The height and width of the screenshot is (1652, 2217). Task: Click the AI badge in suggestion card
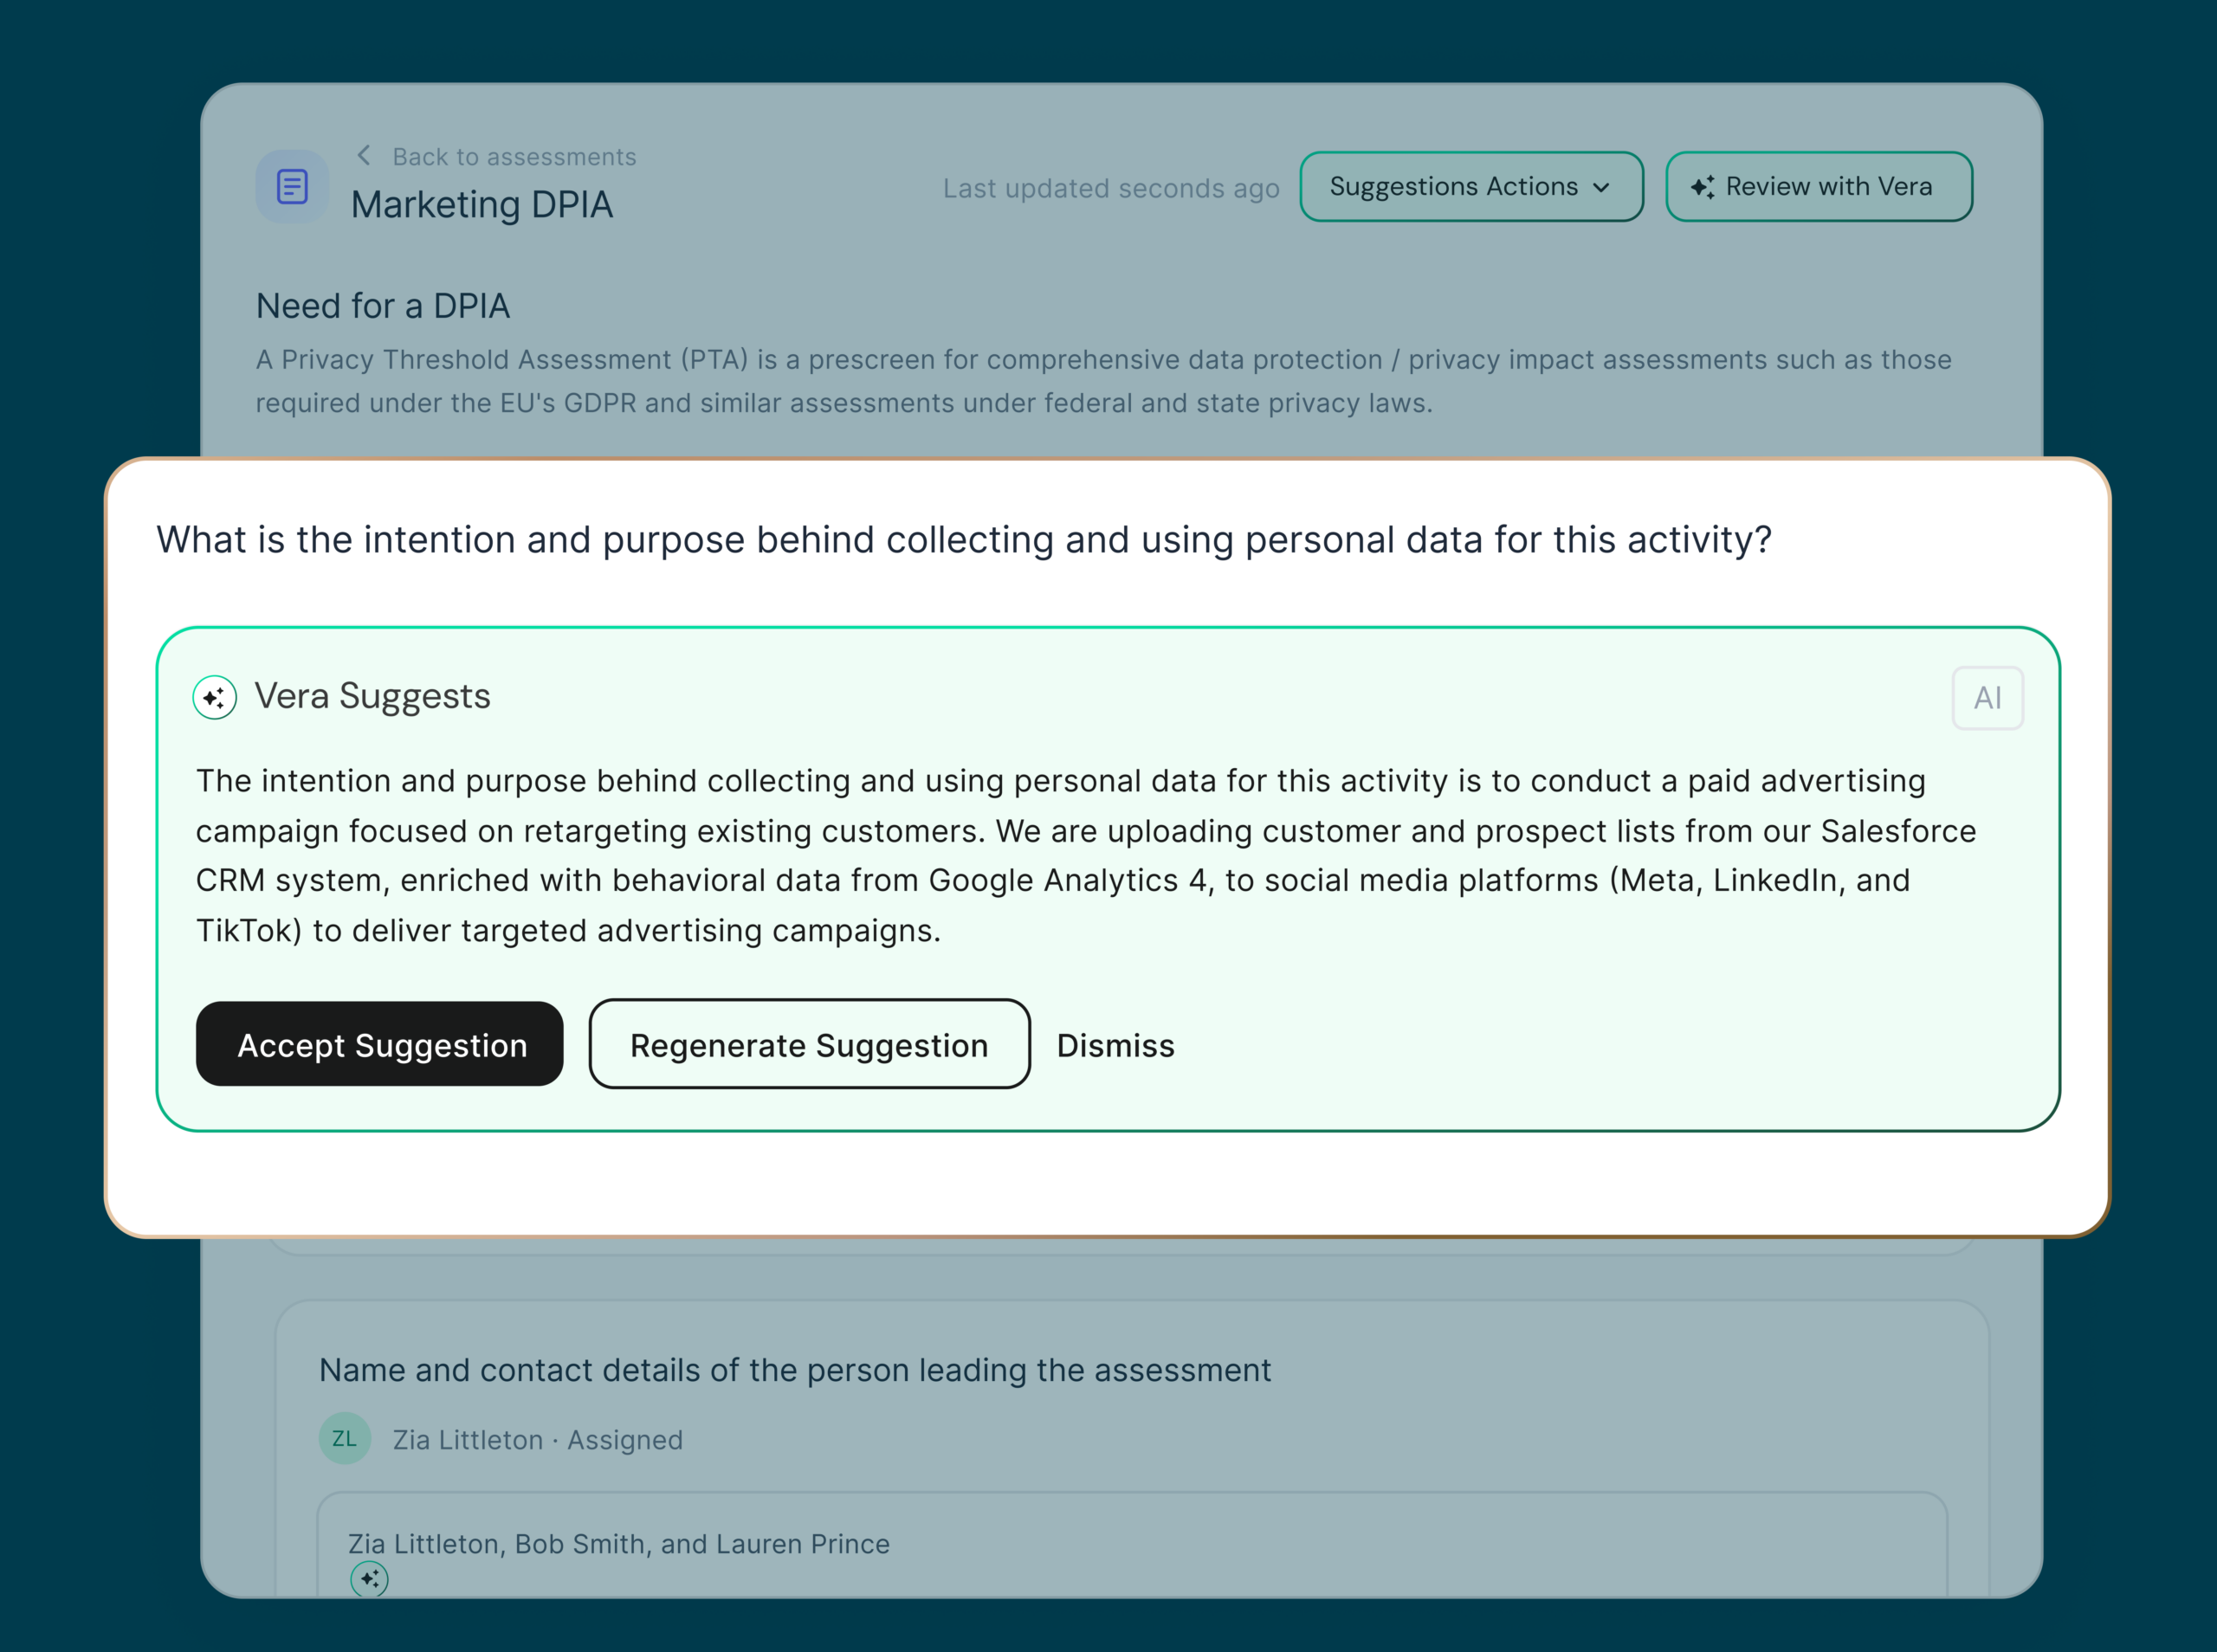(1987, 698)
